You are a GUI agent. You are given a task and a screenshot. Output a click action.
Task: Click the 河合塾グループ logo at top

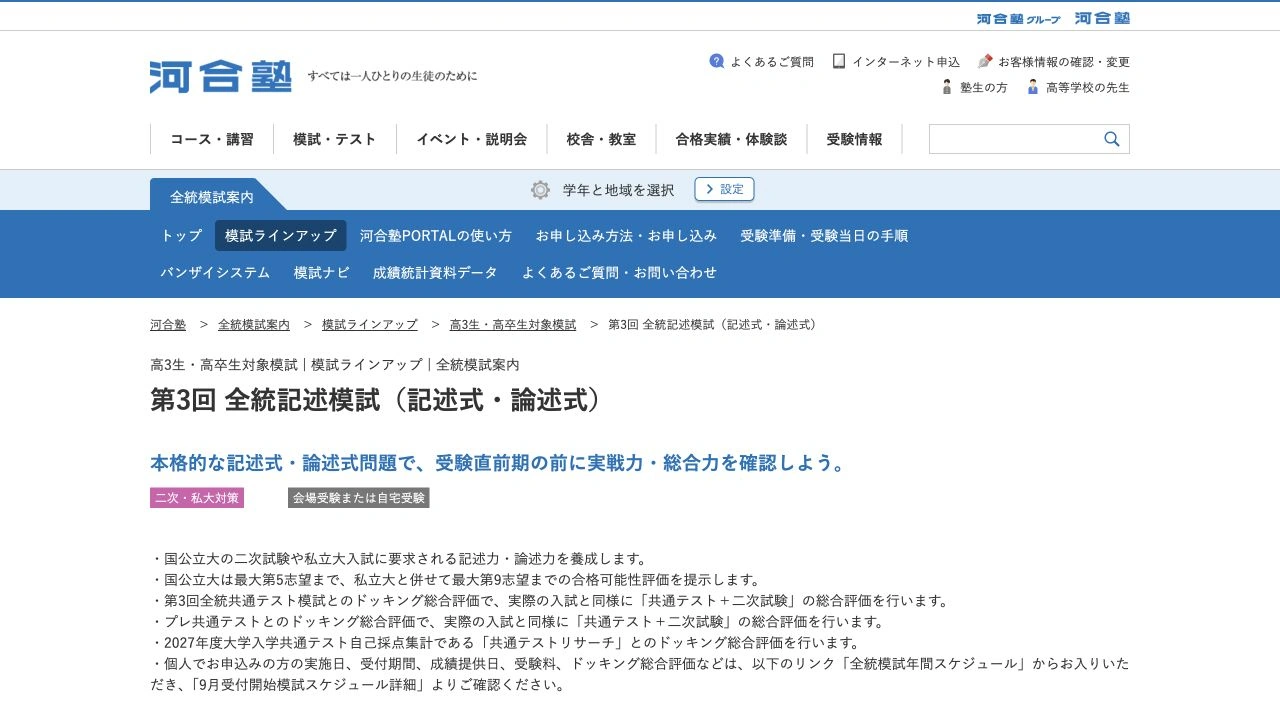[1018, 18]
